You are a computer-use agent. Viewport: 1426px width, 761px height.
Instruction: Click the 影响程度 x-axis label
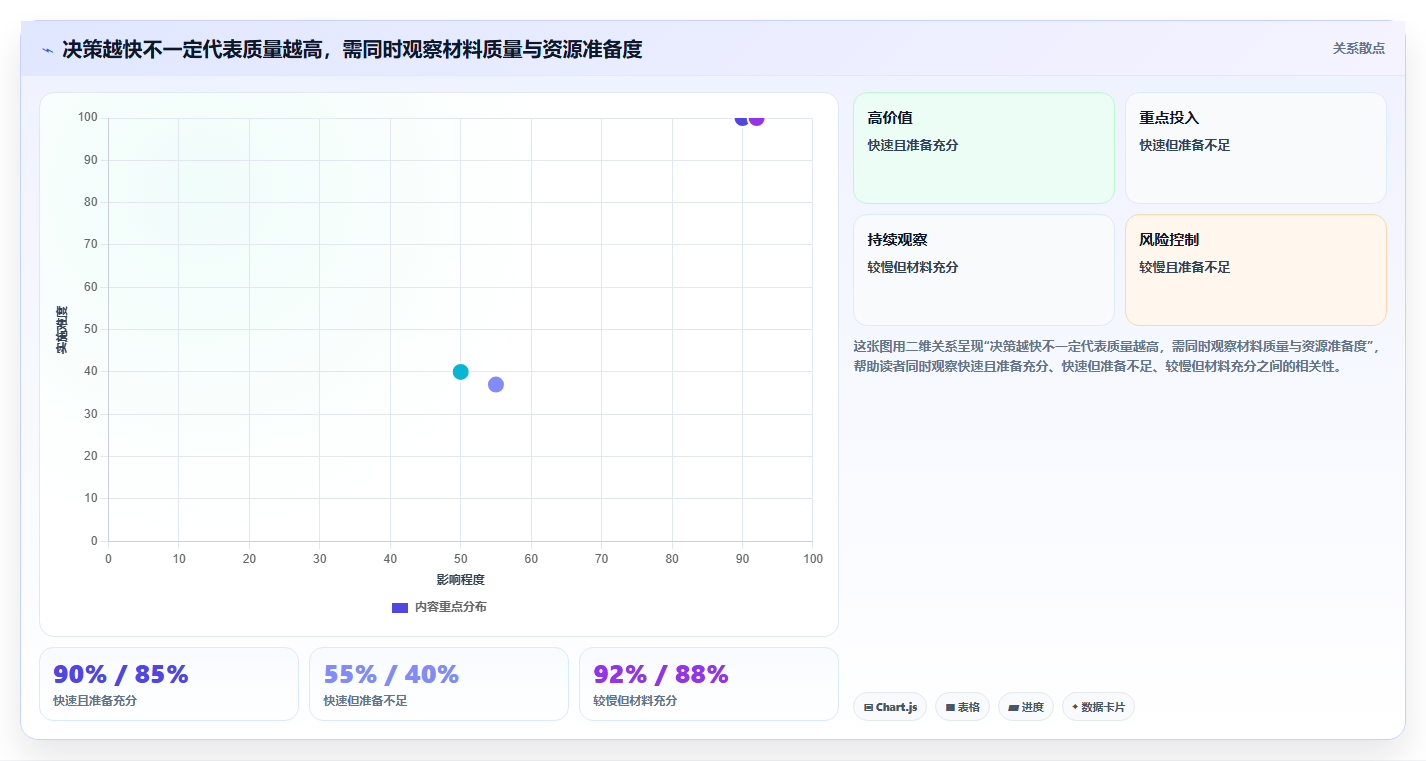pyautogui.click(x=460, y=580)
